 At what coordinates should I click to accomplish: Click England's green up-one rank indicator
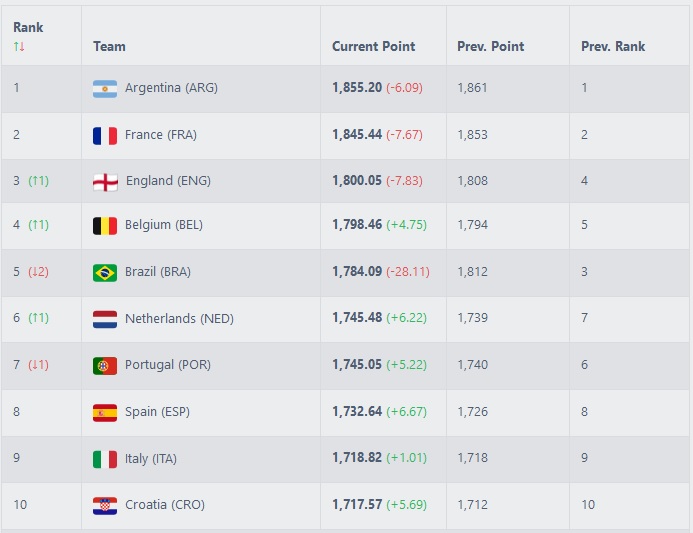[x=38, y=181]
